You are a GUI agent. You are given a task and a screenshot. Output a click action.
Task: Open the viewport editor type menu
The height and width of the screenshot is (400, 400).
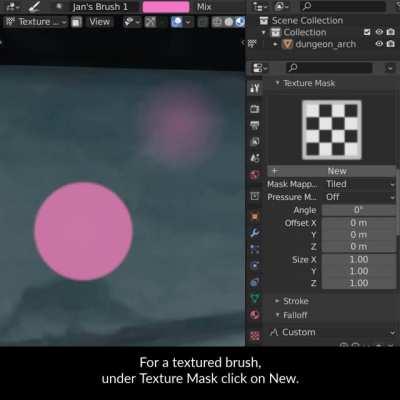click(x=13, y=7)
